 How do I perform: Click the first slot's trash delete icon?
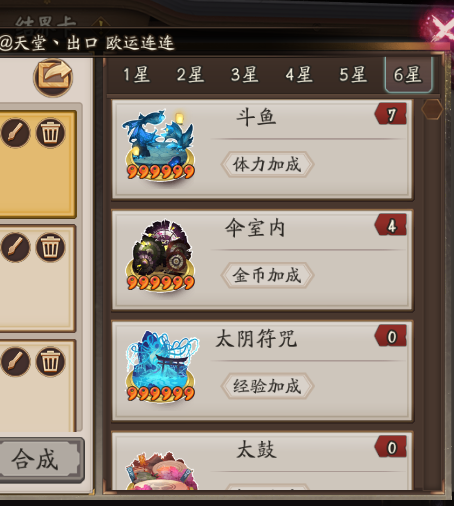point(50,133)
